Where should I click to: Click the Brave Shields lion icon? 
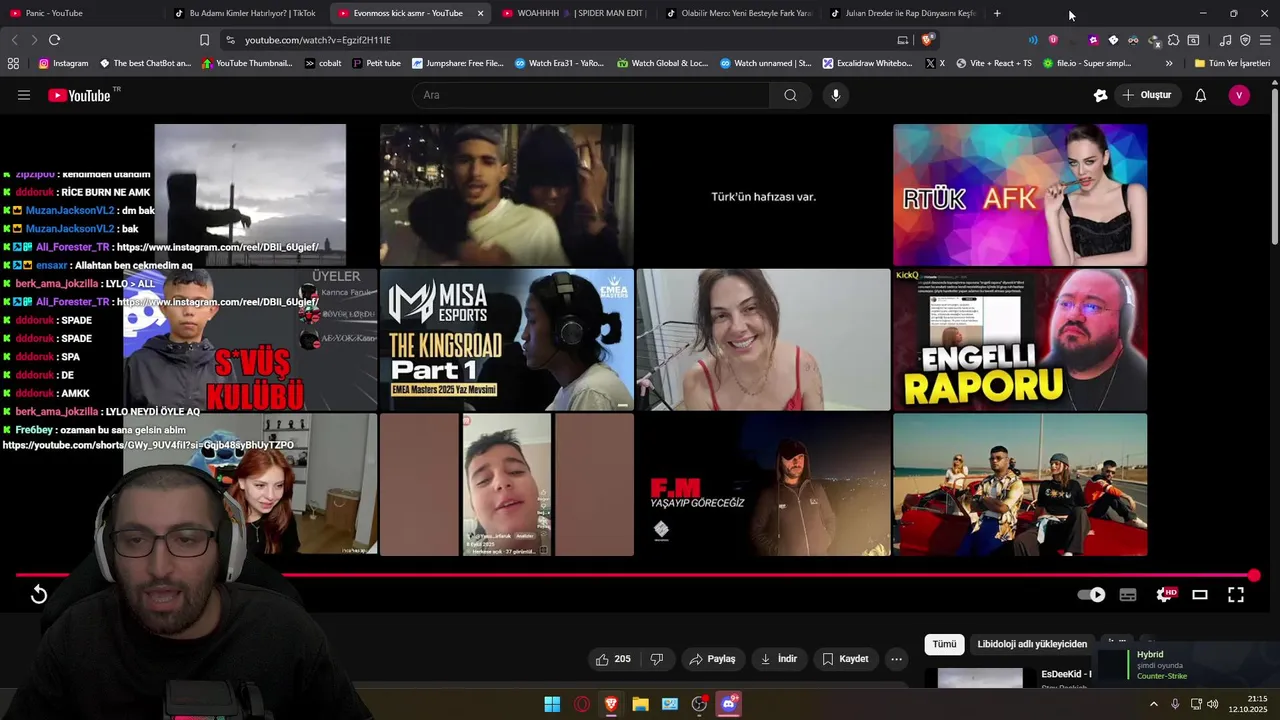tap(928, 40)
